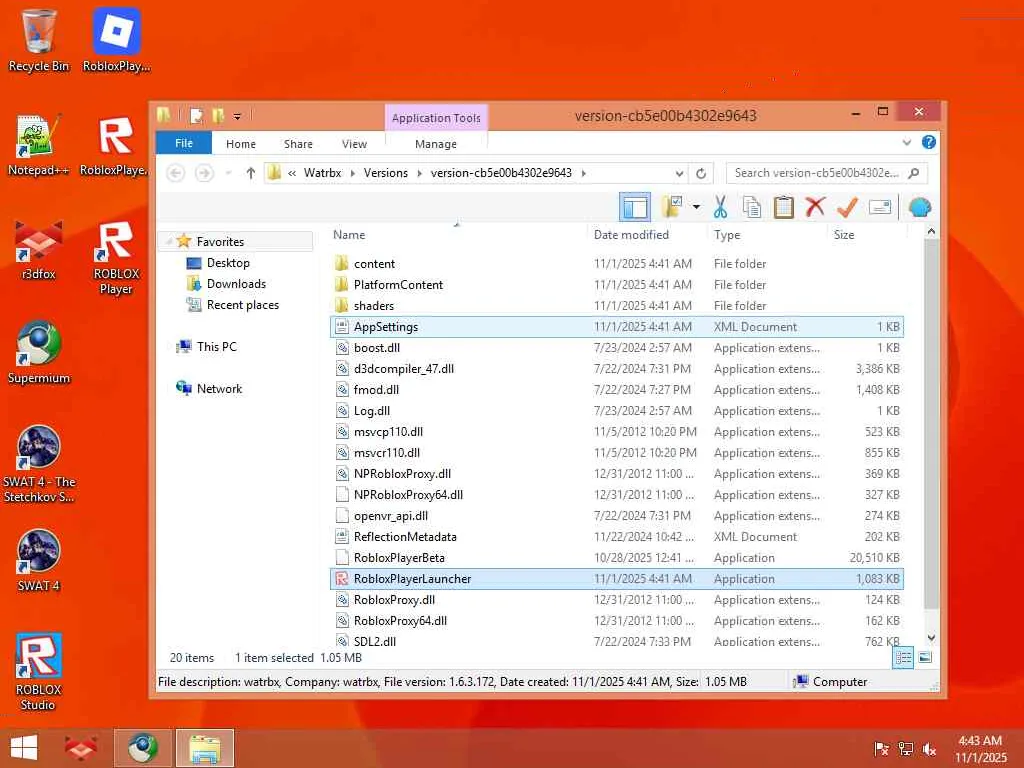Image resolution: width=1024 pixels, height=768 pixels.
Task: Expand the address bar history dropdown
Action: click(679, 173)
